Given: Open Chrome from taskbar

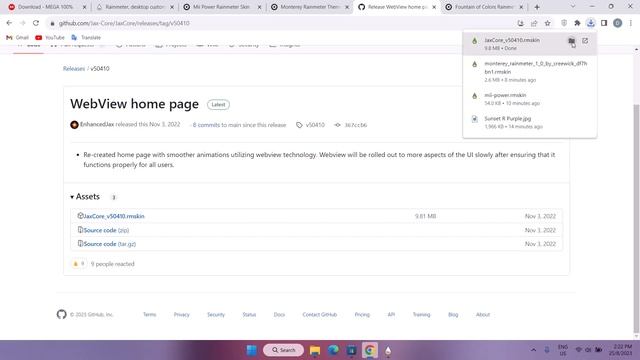Looking at the screenshot, I should (370, 350).
